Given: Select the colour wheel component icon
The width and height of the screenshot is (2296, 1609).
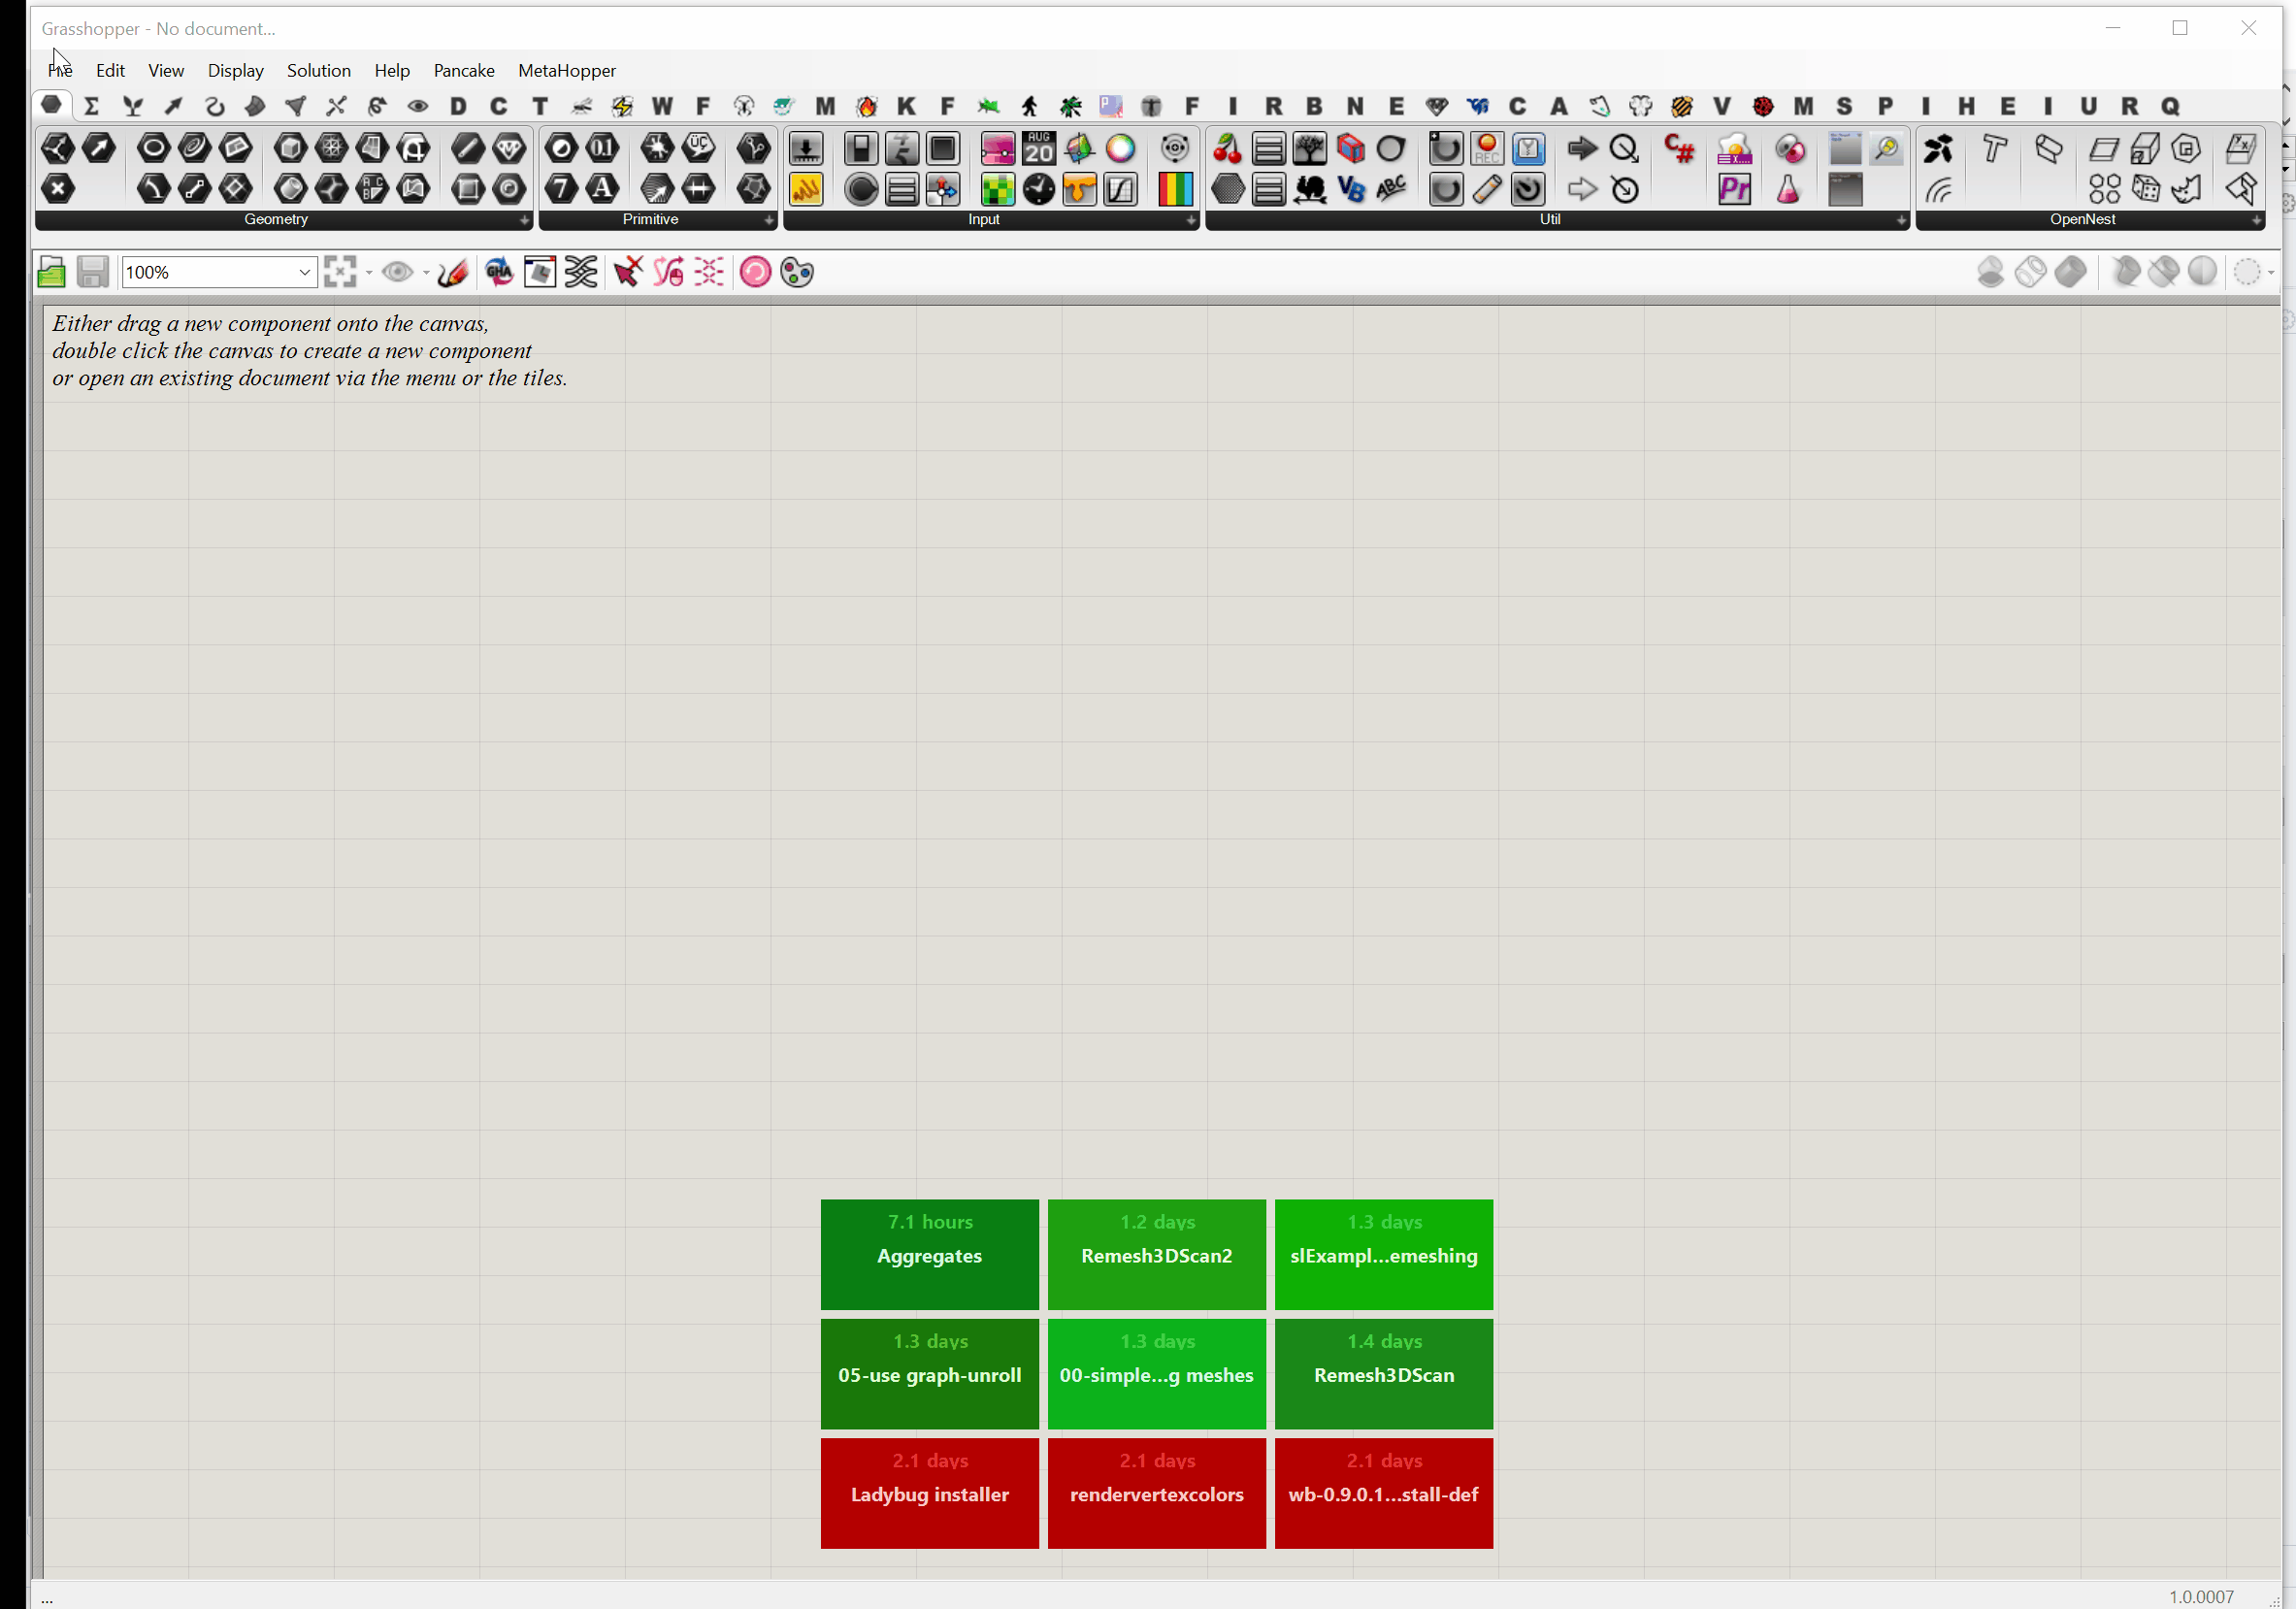Looking at the screenshot, I should coord(1120,149).
